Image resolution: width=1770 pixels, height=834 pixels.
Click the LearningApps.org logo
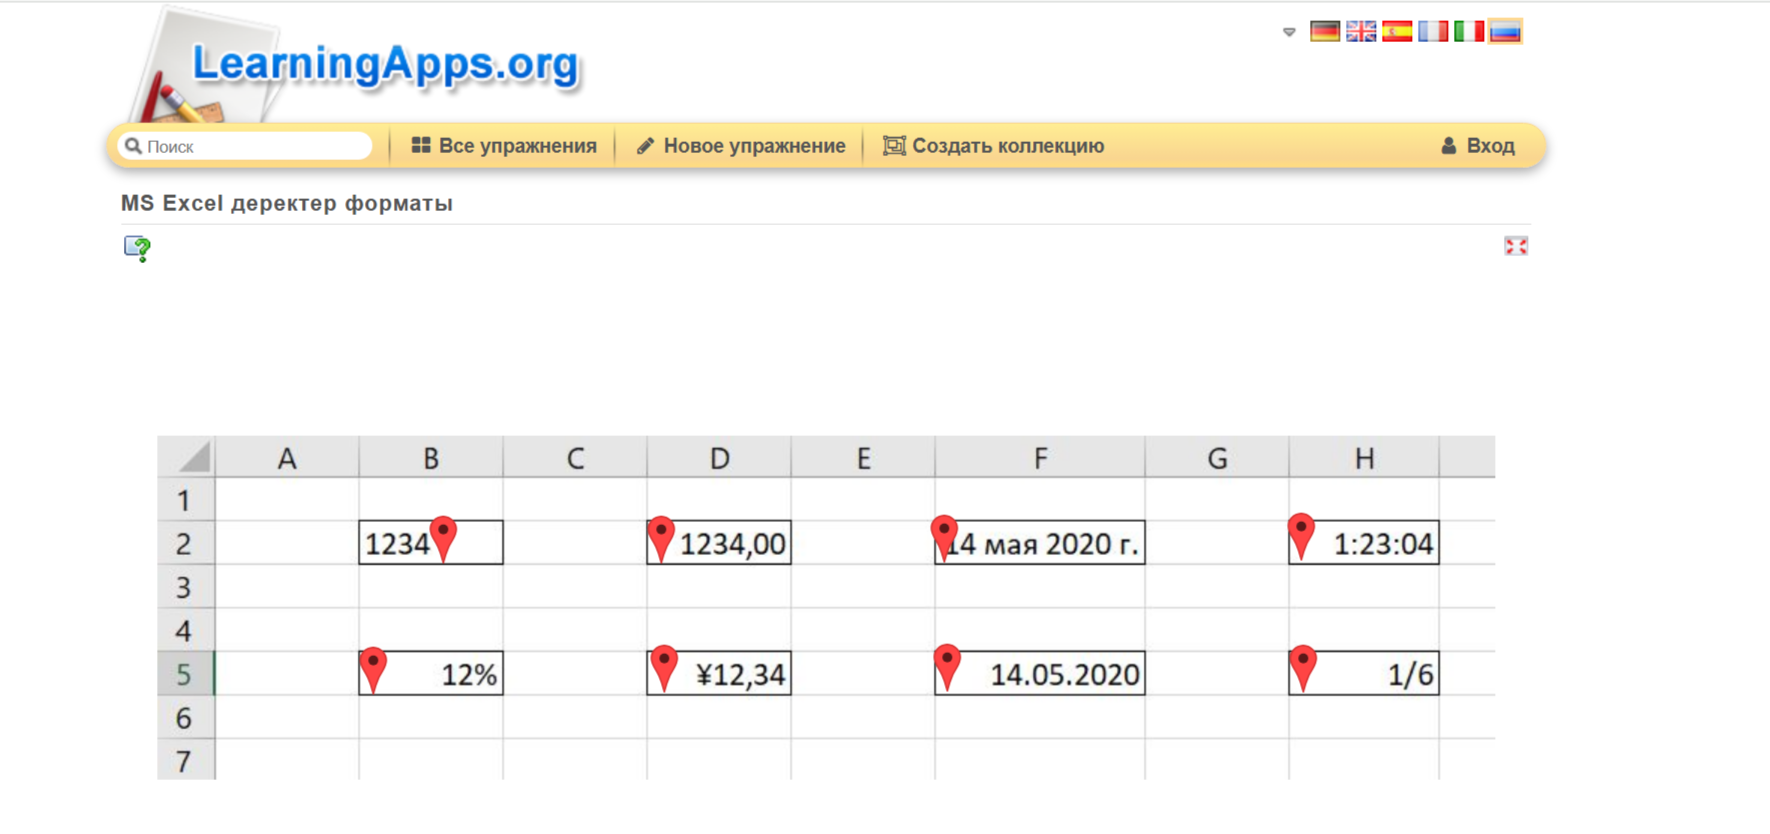[x=357, y=67]
